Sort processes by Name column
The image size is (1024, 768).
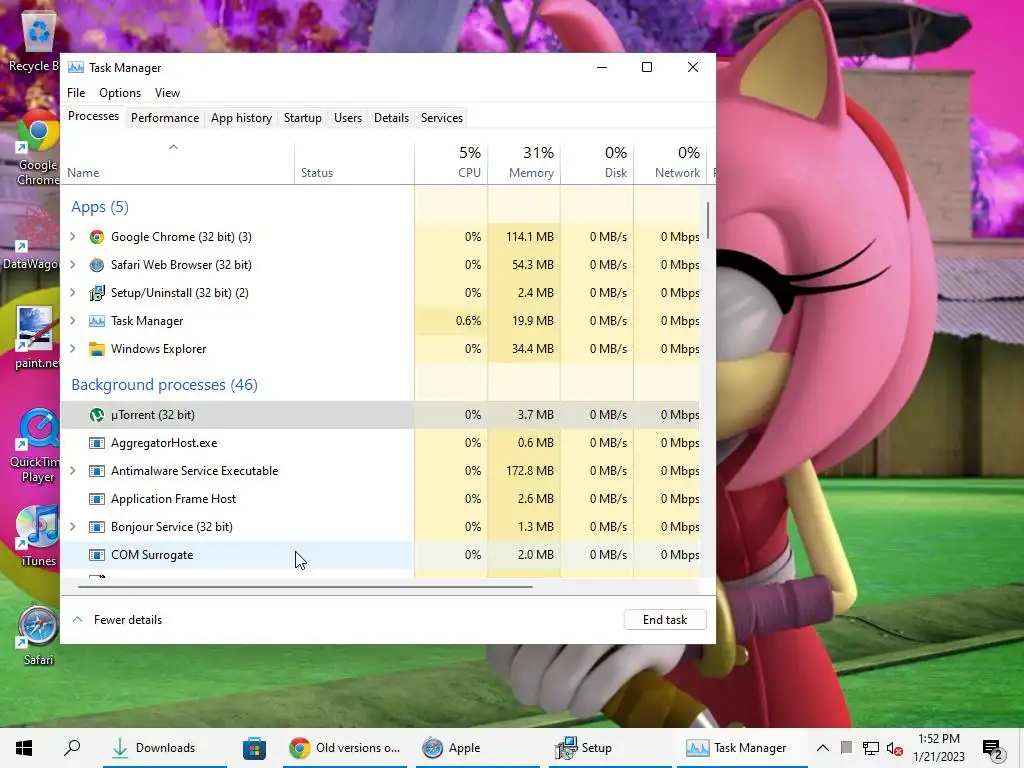pyautogui.click(x=178, y=163)
